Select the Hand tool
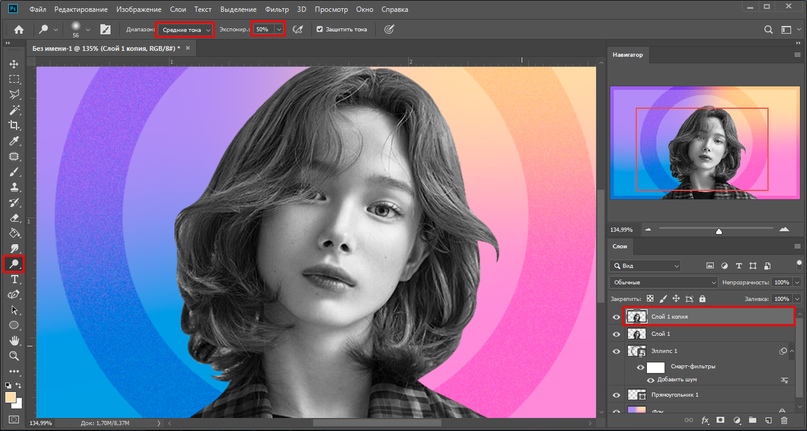 (x=14, y=340)
